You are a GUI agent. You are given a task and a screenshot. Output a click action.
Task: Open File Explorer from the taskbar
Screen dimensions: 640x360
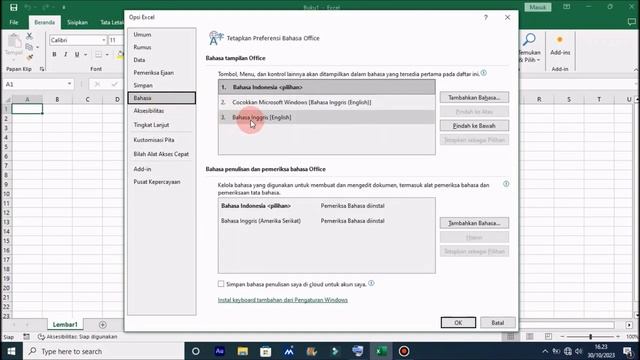pyautogui.click(x=242, y=351)
